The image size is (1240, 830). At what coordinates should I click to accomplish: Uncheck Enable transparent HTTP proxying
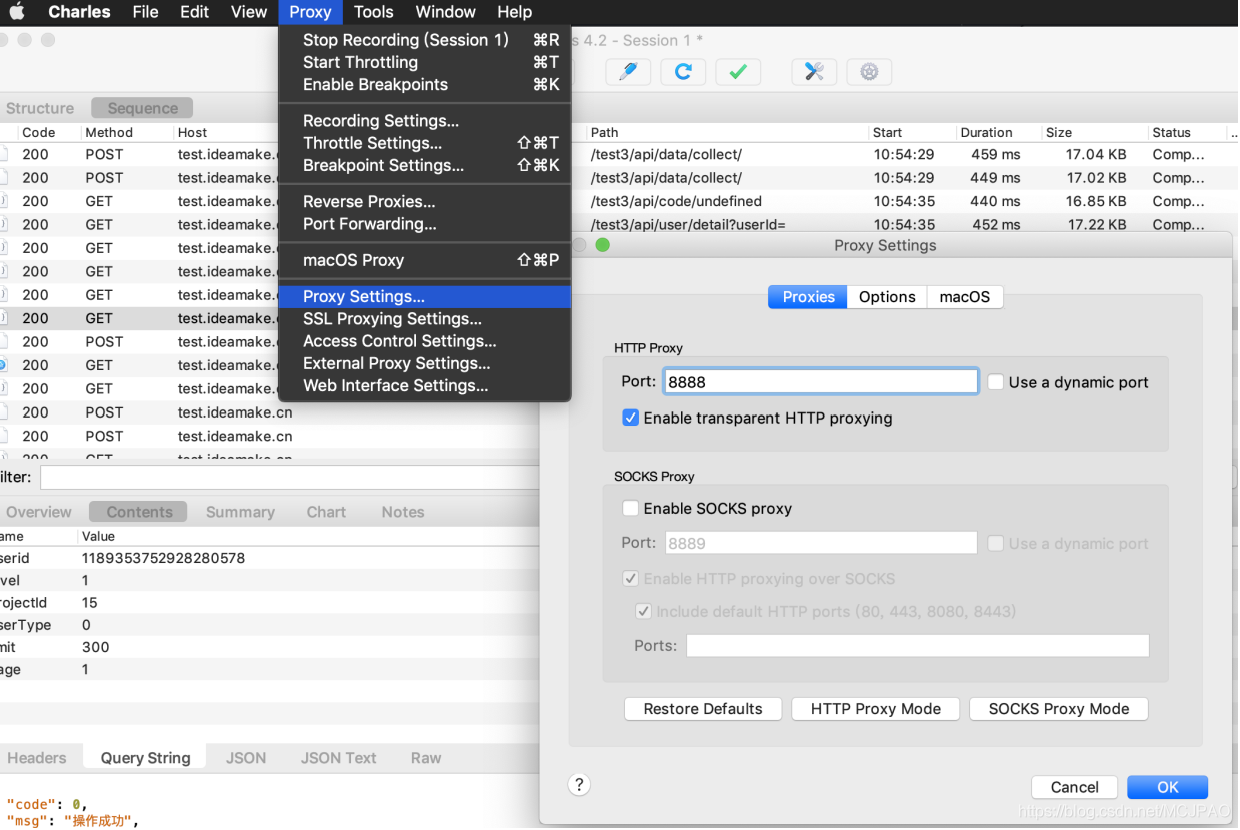[630, 418]
